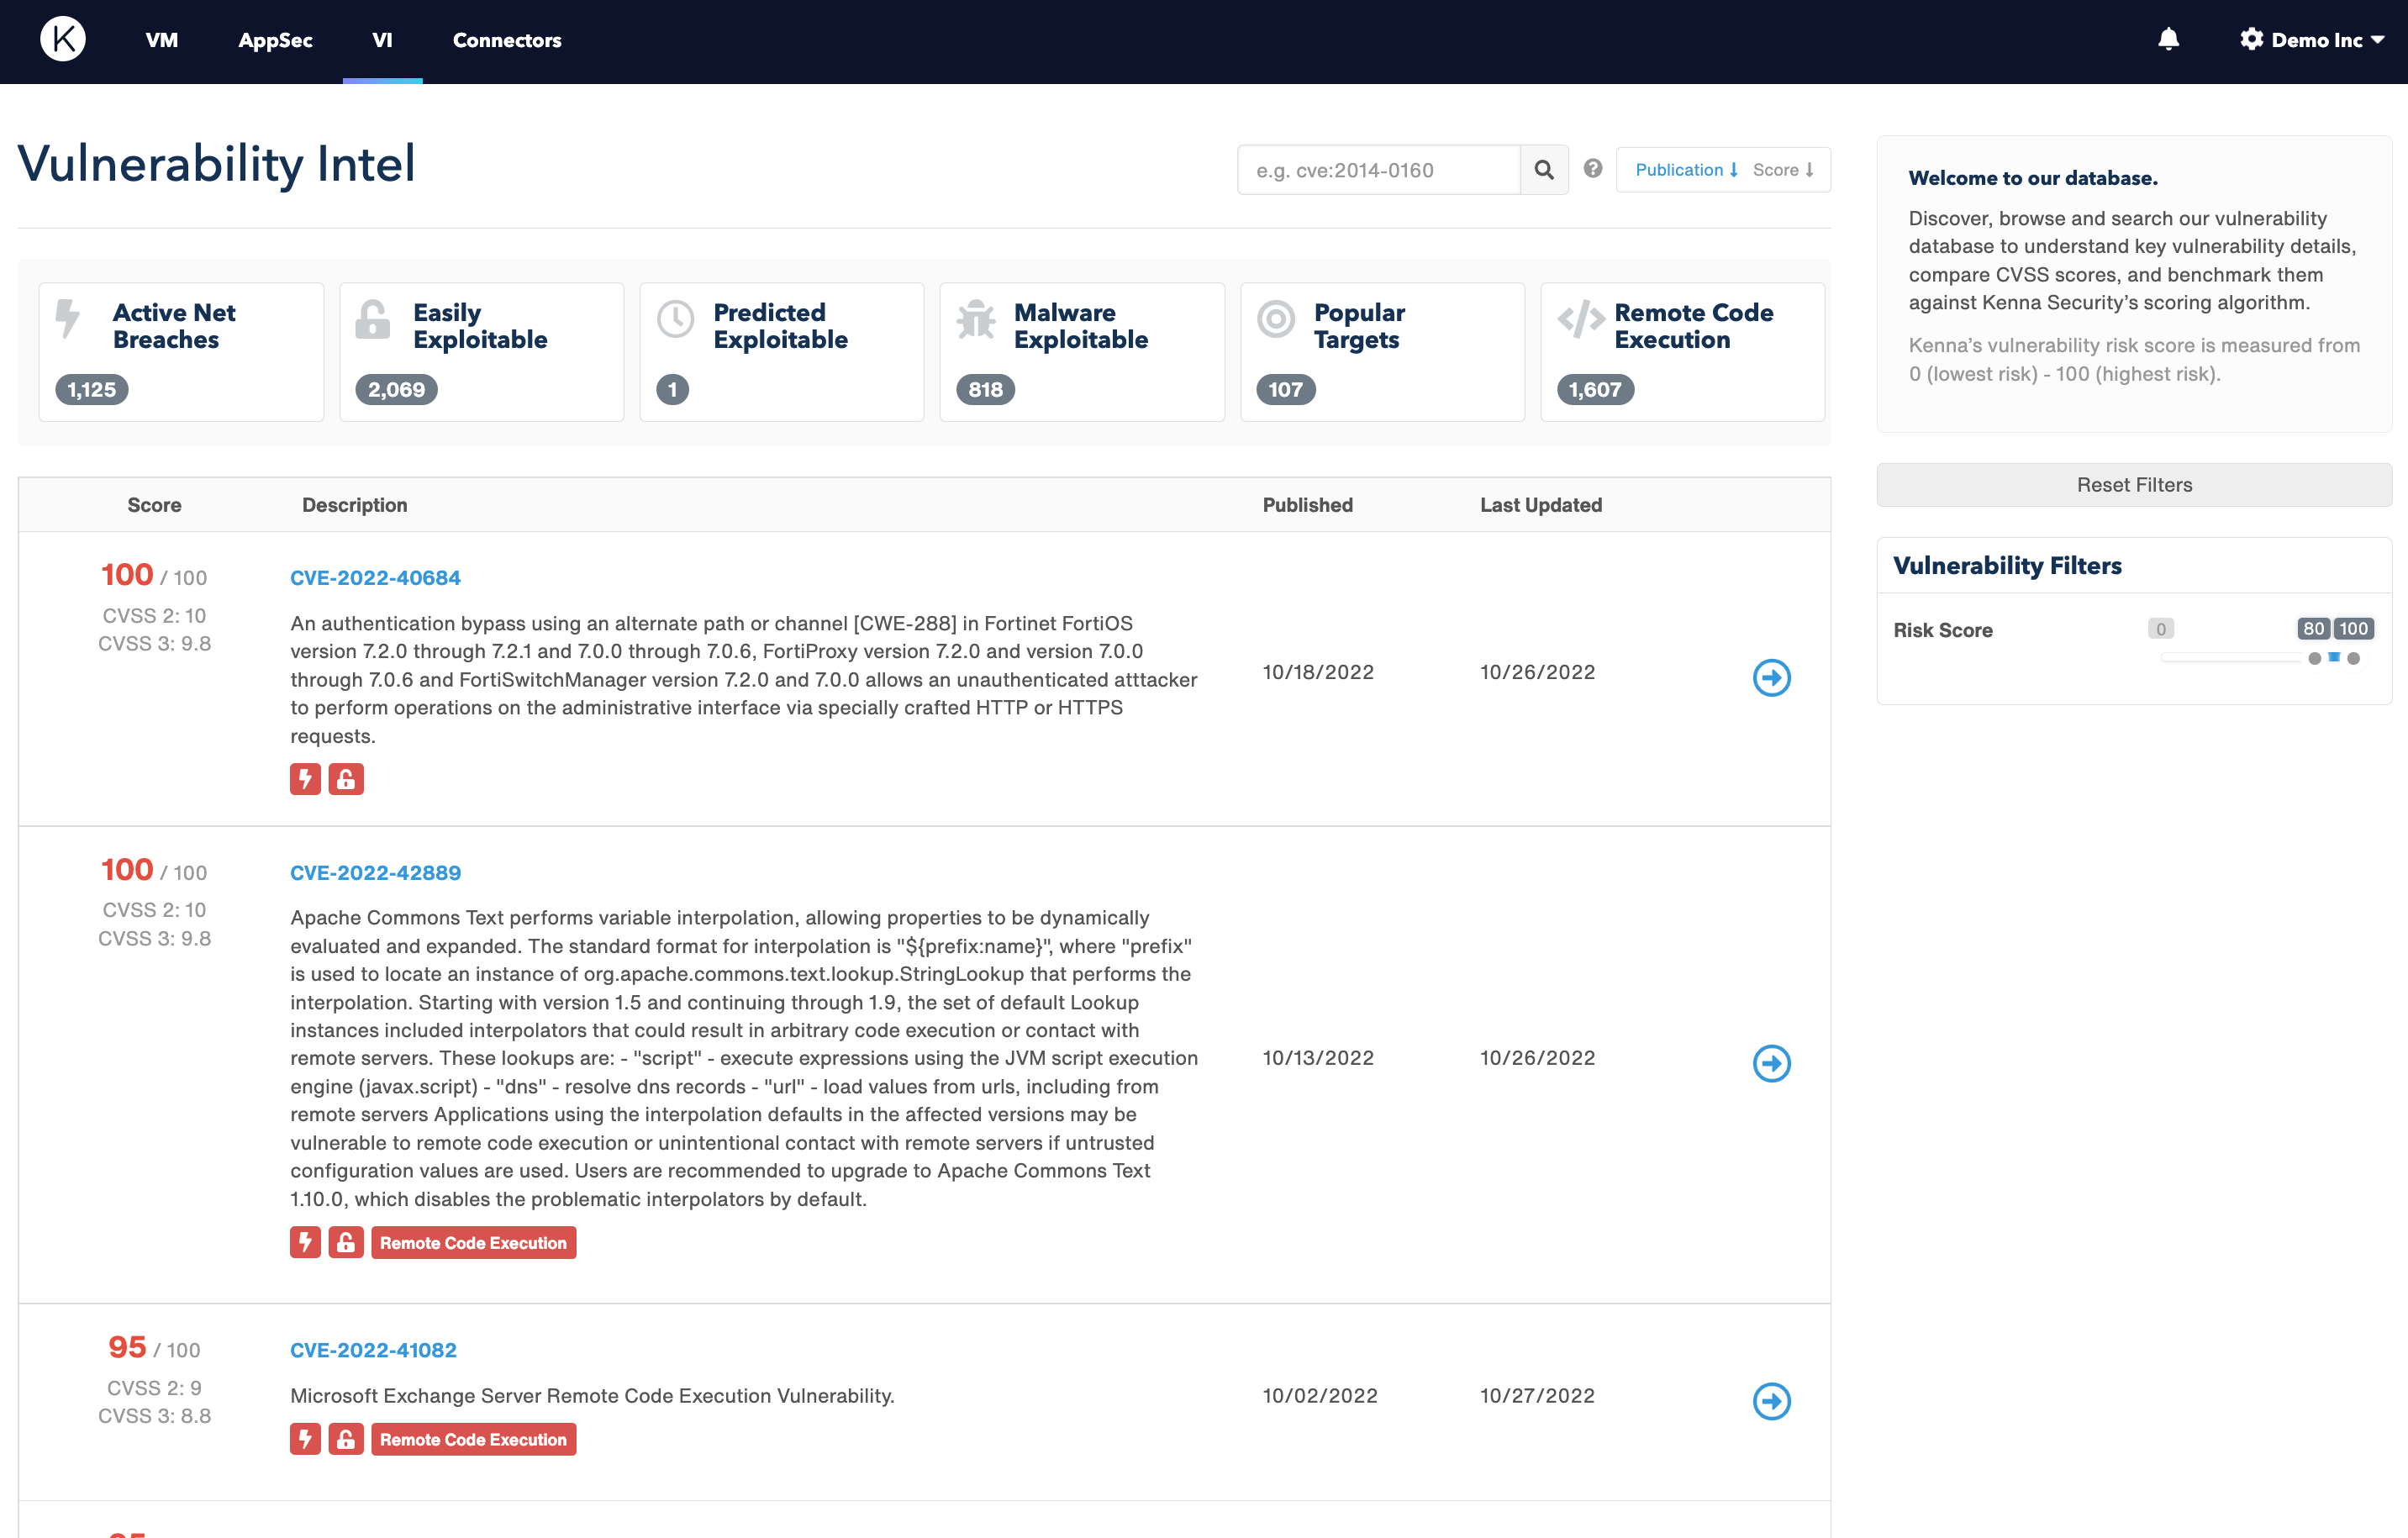The image size is (2408, 1538).
Task: Open details arrow for CVE-2022-40684
Action: point(1771,678)
